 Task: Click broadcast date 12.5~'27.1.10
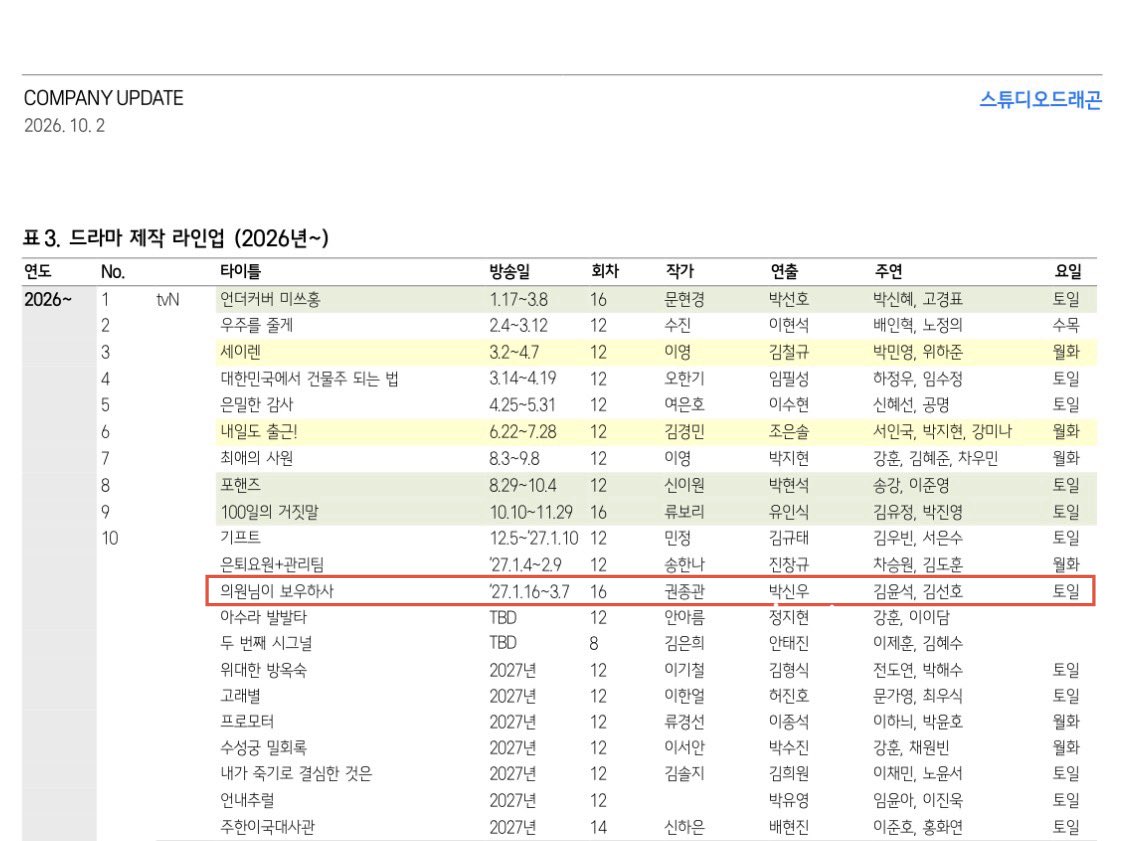pyautogui.click(x=534, y=538)
